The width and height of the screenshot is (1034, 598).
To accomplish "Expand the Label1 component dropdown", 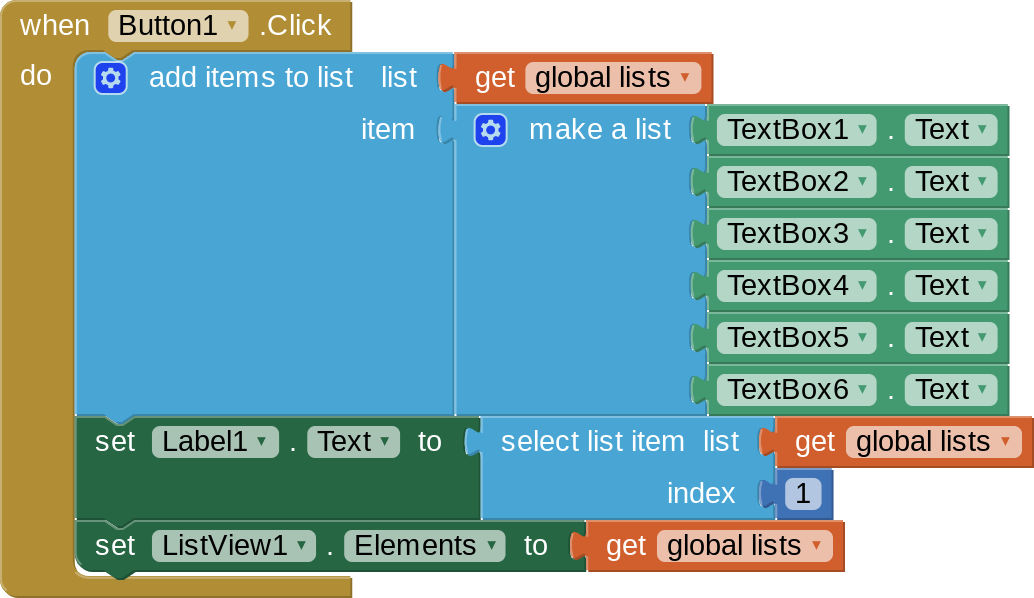I will pyautogui.click(x=215, y=442).
